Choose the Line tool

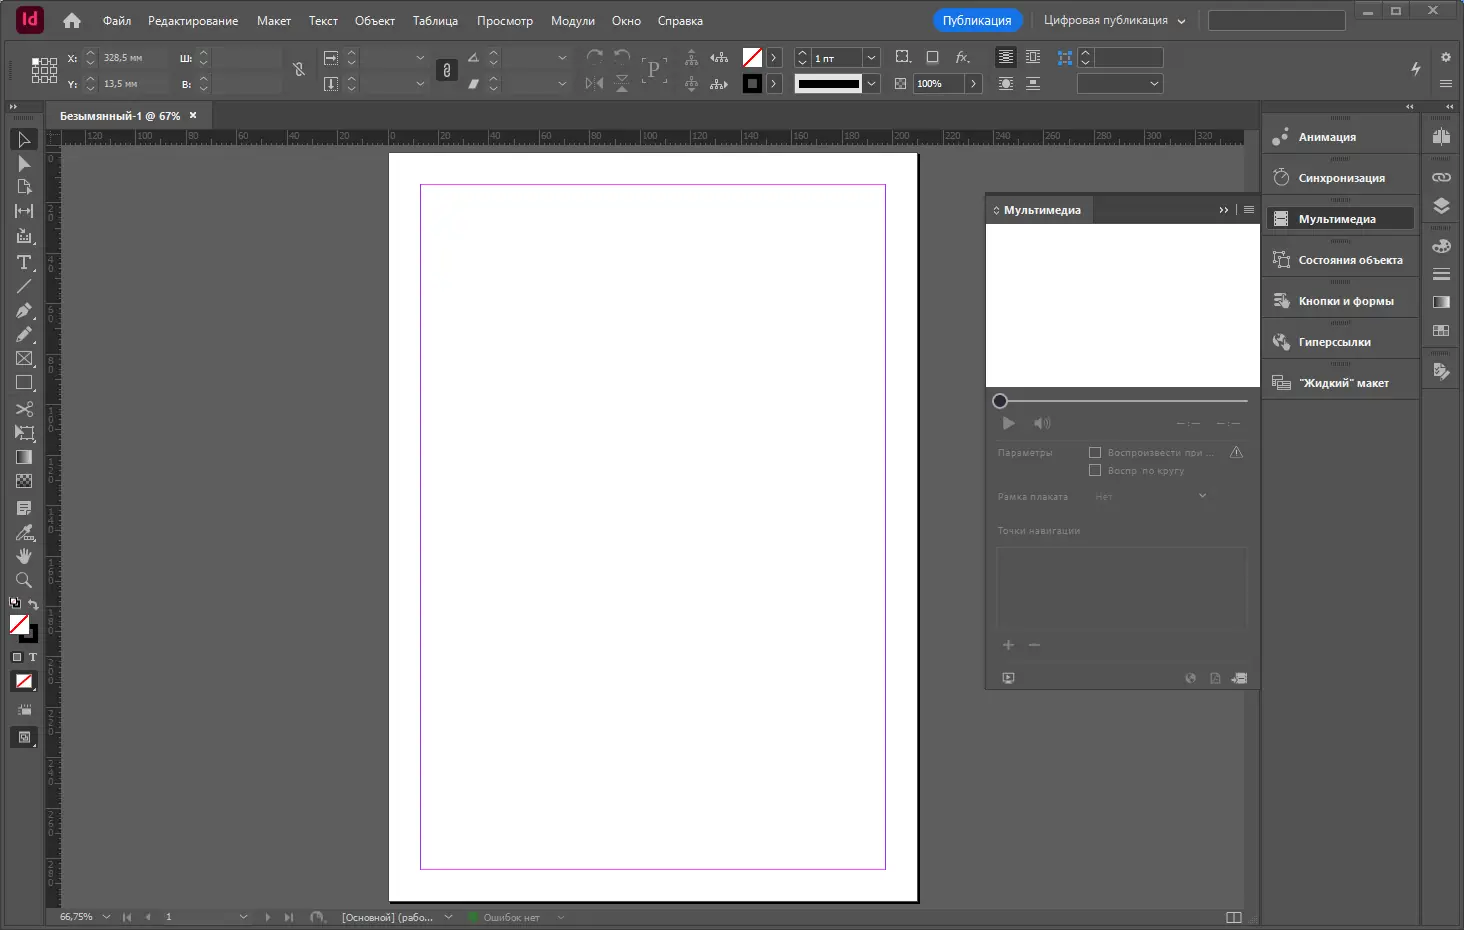[24, 287]
